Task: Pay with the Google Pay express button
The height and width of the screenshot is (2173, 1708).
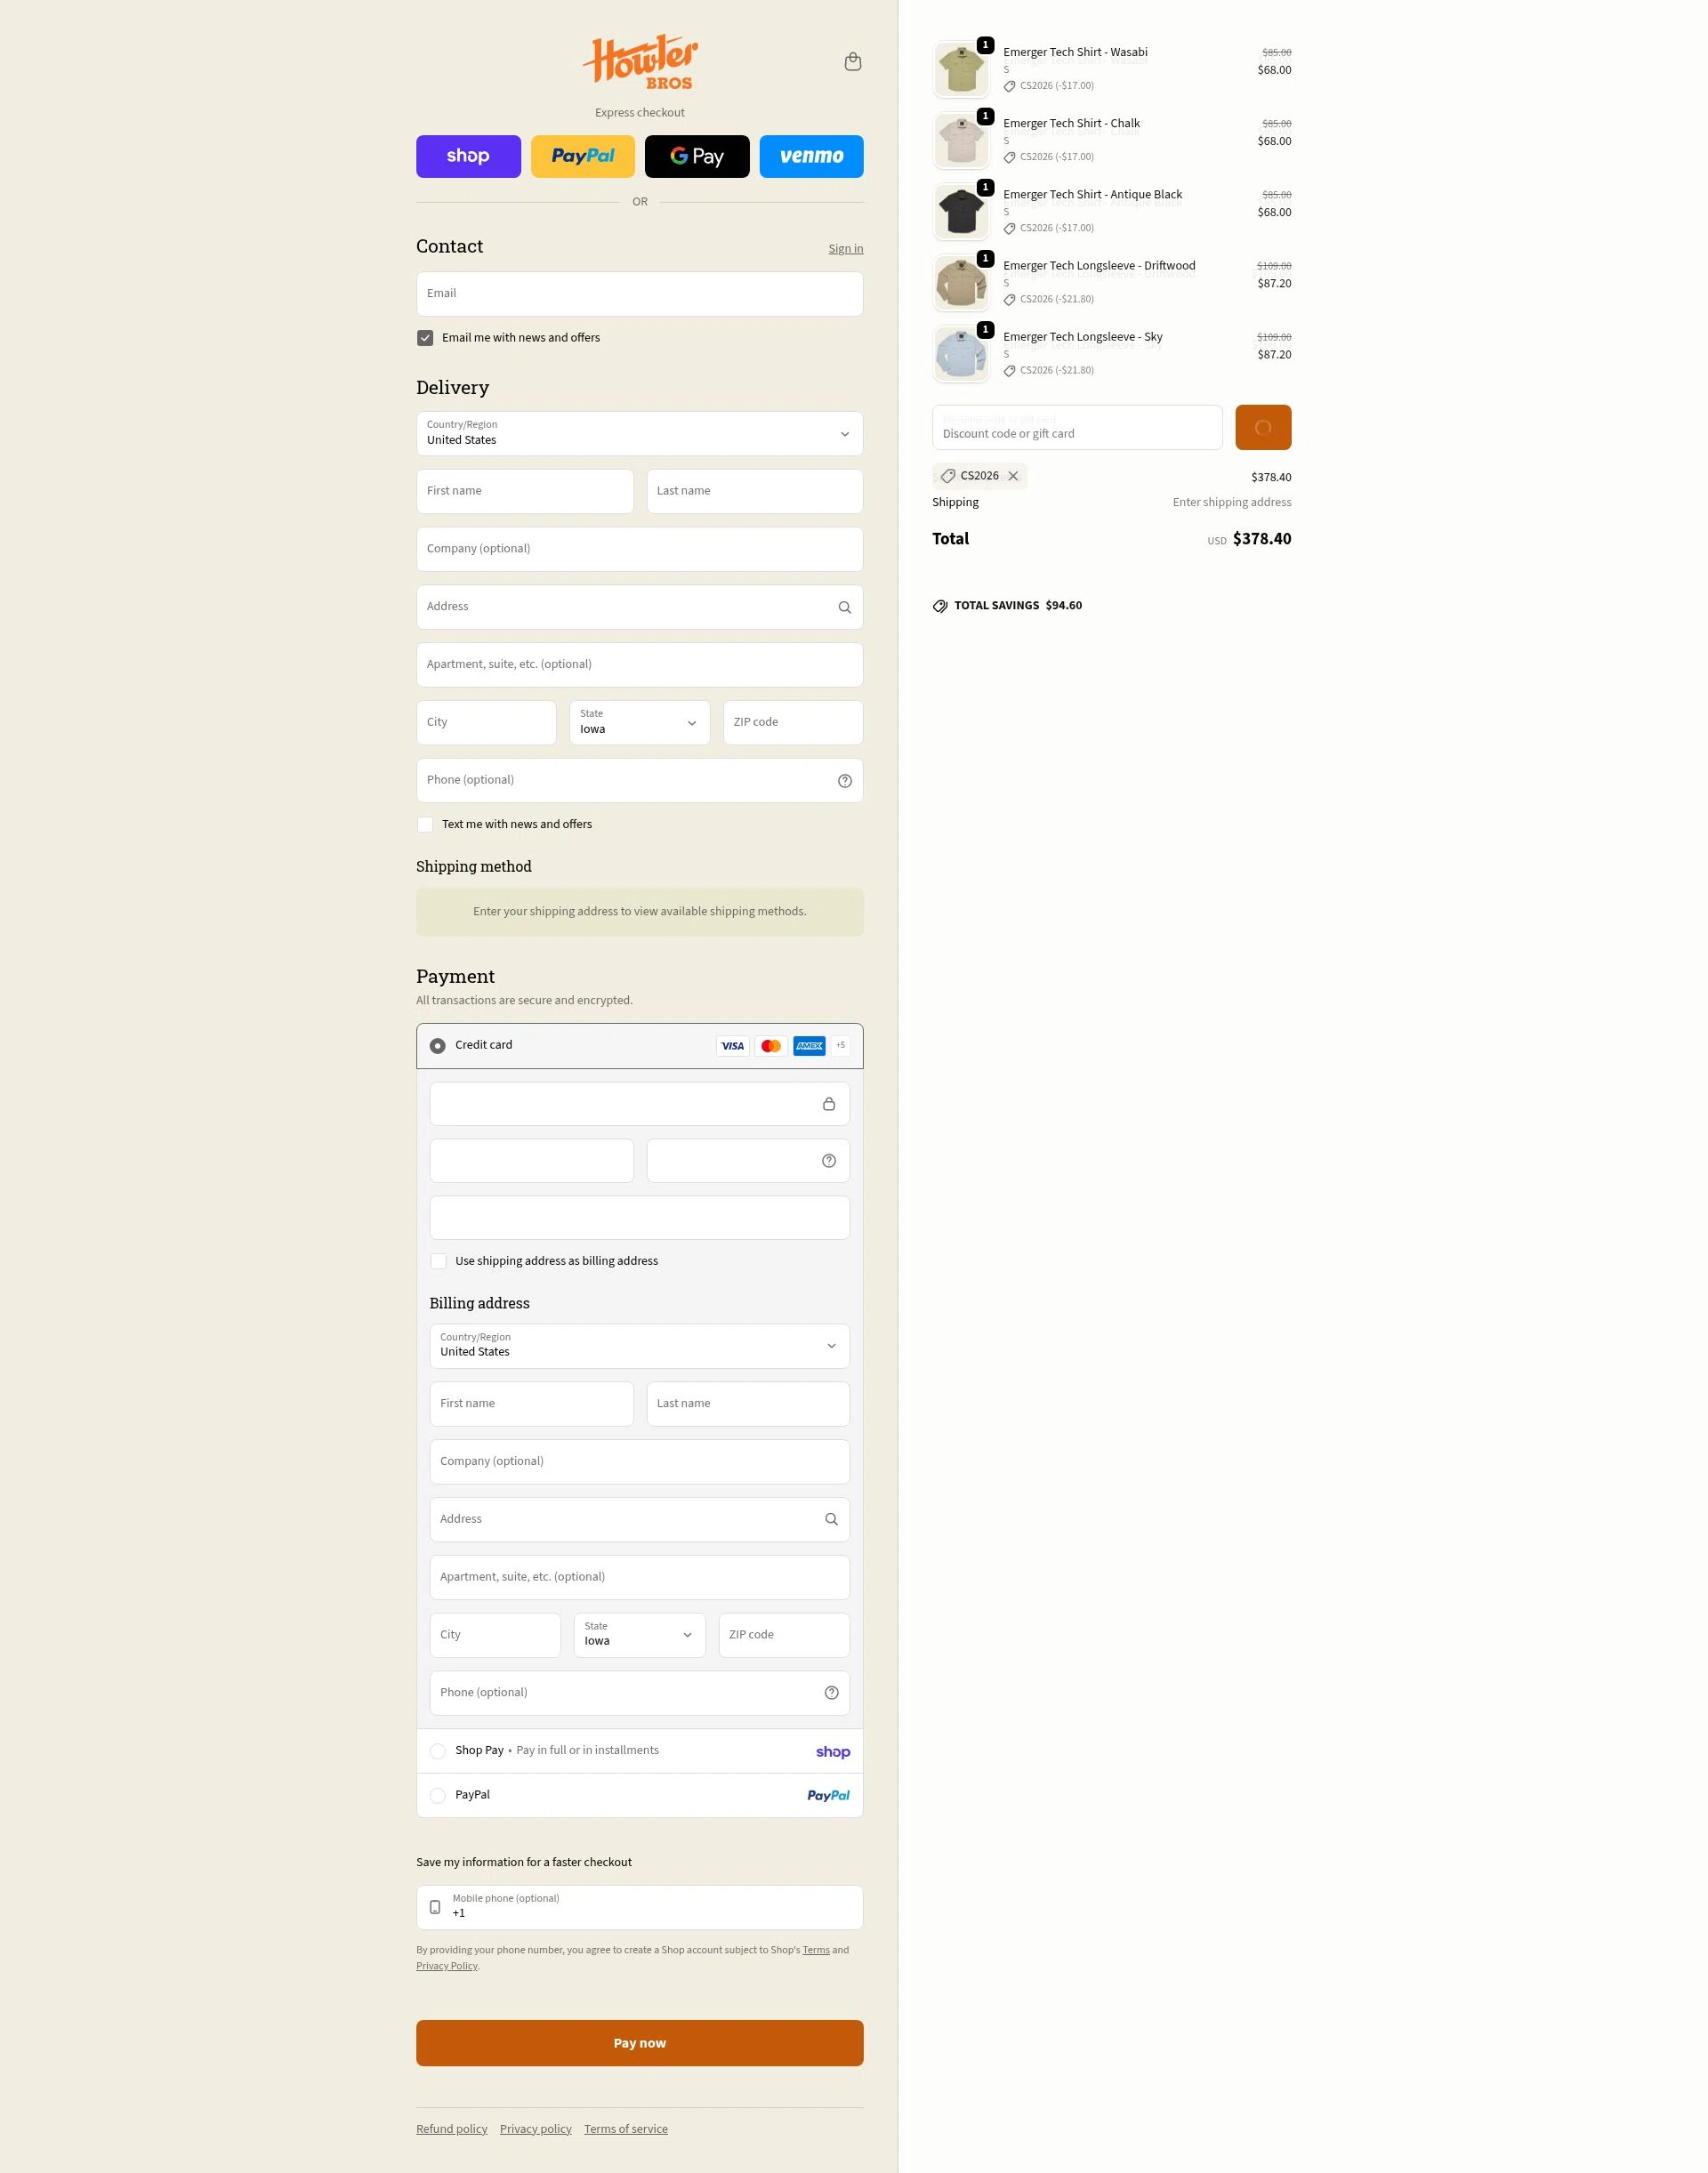Action: 696,156
